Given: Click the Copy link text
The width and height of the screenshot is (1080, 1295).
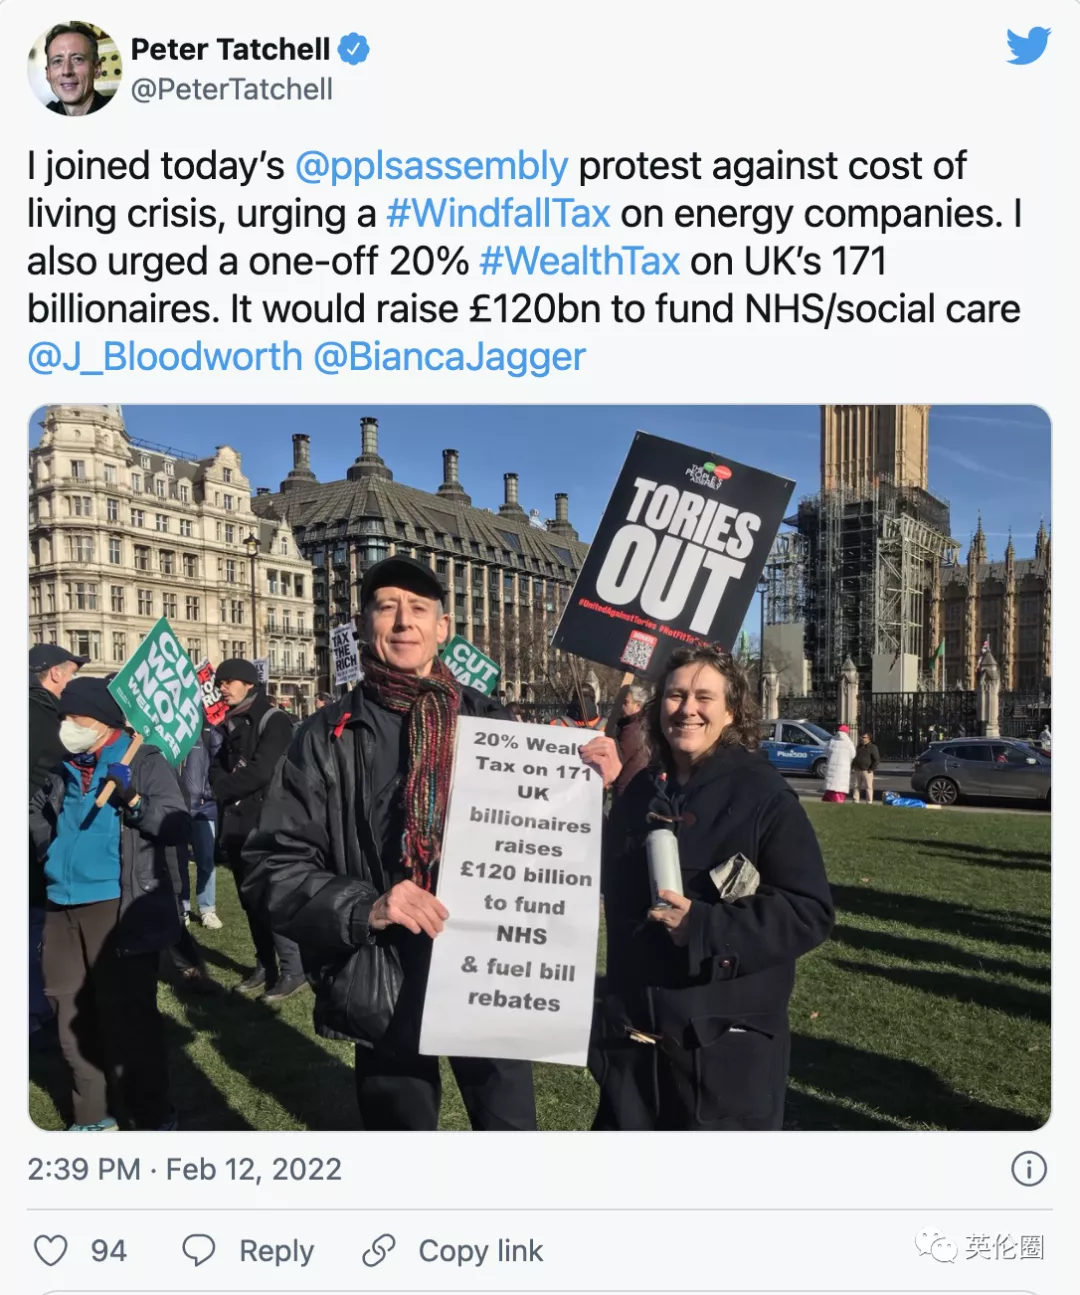Looking at the screenshot, I should click(x=480, y=1251).
